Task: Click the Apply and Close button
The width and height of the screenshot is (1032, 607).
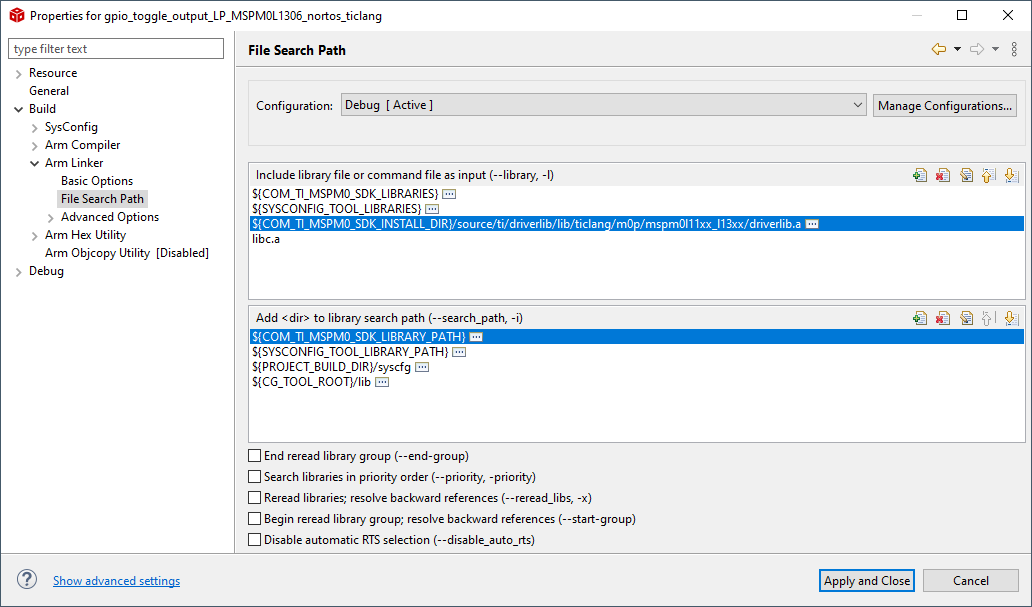Action: (x=867, y=581)
